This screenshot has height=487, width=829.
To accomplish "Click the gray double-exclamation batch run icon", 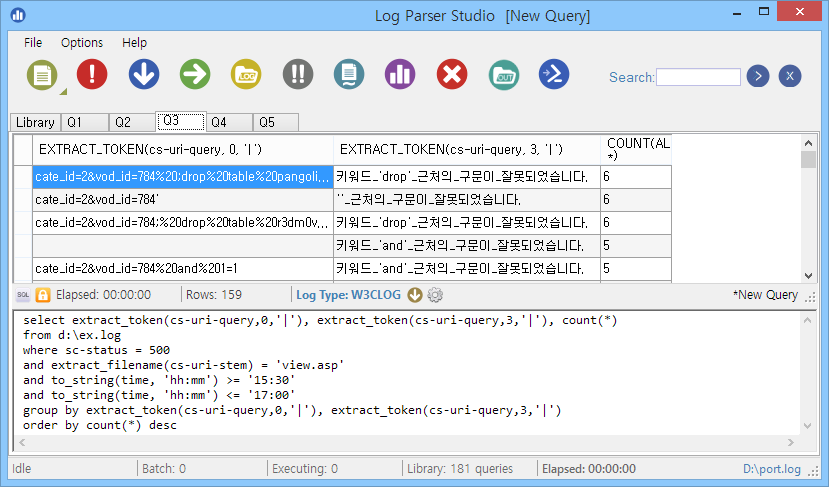I will [x=298, y=74].
